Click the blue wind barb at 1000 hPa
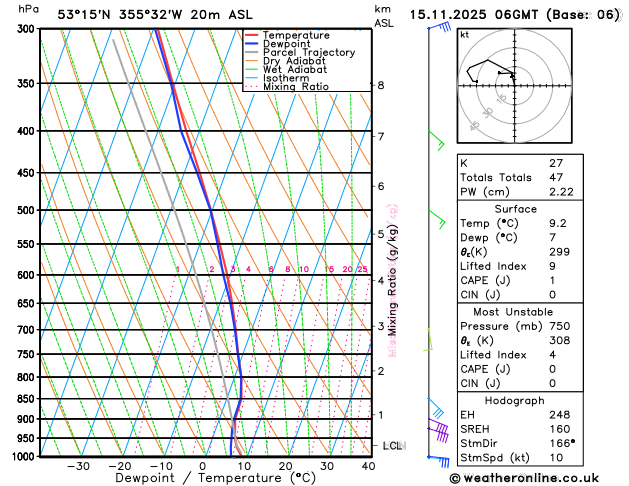Image resolution: width=629 pixels, height=486 pixels. point(439,462)
